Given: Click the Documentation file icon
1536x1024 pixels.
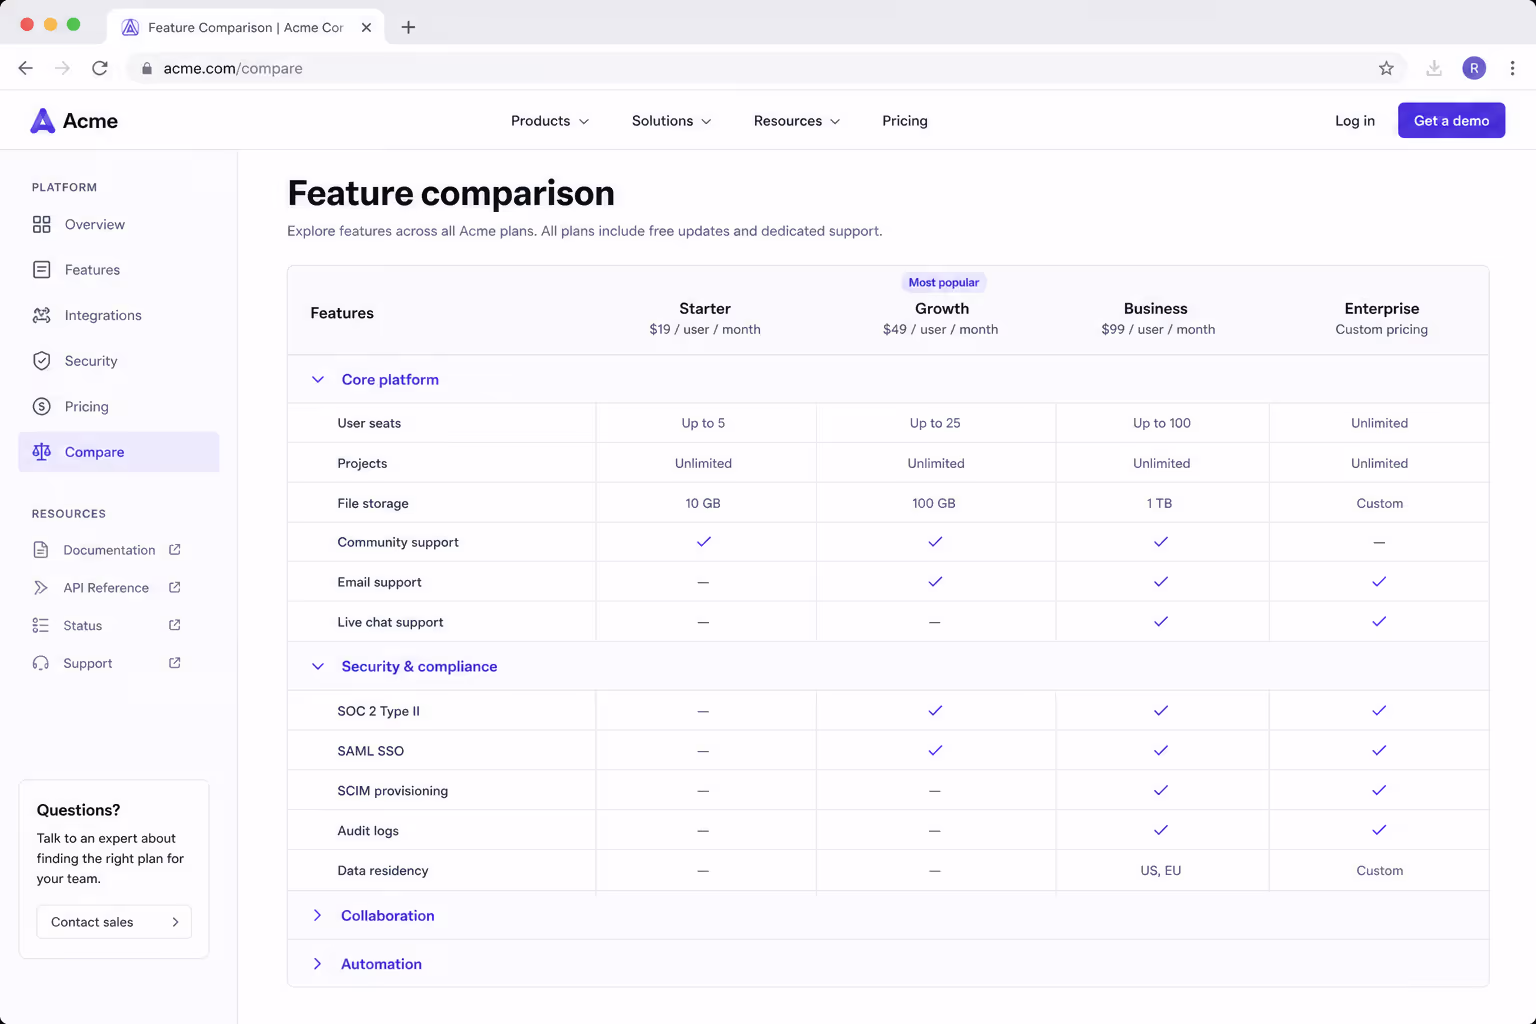Looking at the screenshot, I should pos(41,550).
